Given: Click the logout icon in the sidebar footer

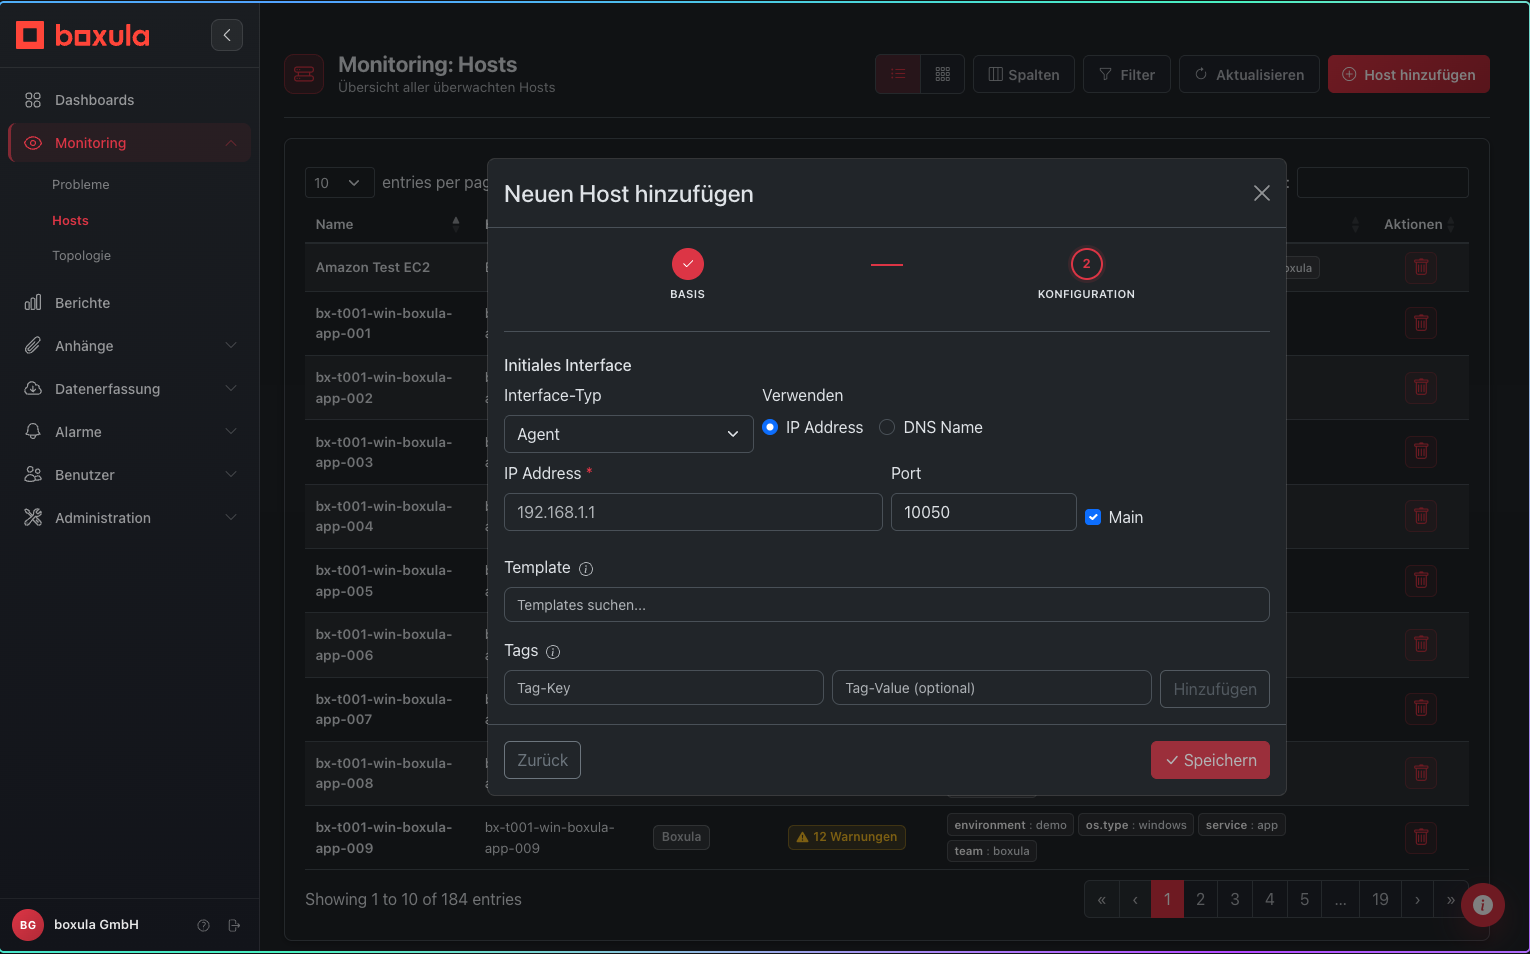Looking at the screenshot, I should pos(234,925).
